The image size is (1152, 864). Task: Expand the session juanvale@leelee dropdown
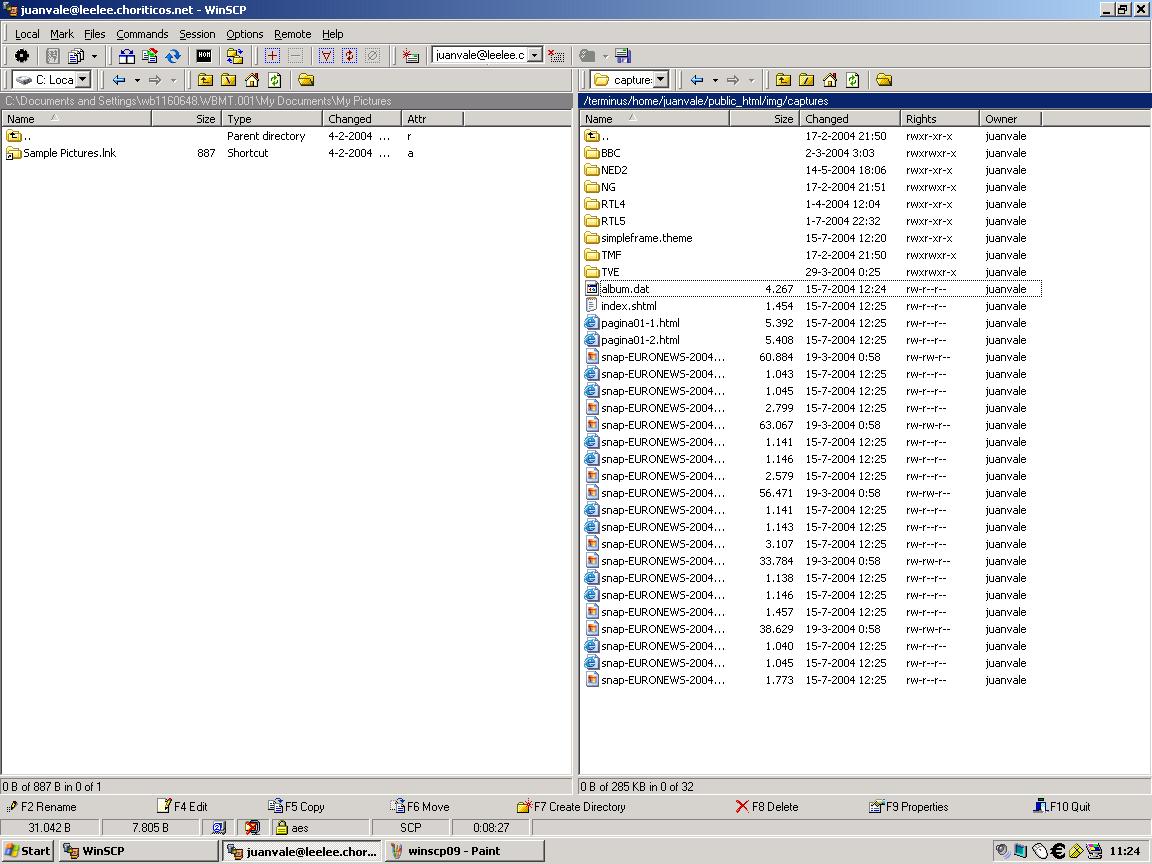click(x=535, y=55)
